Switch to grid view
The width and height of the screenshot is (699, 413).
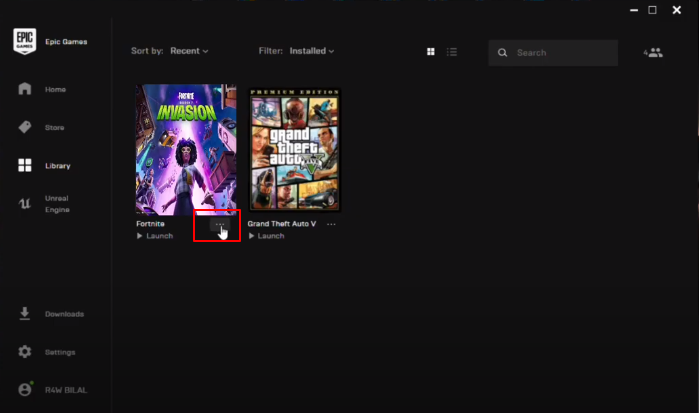(431, 52)
